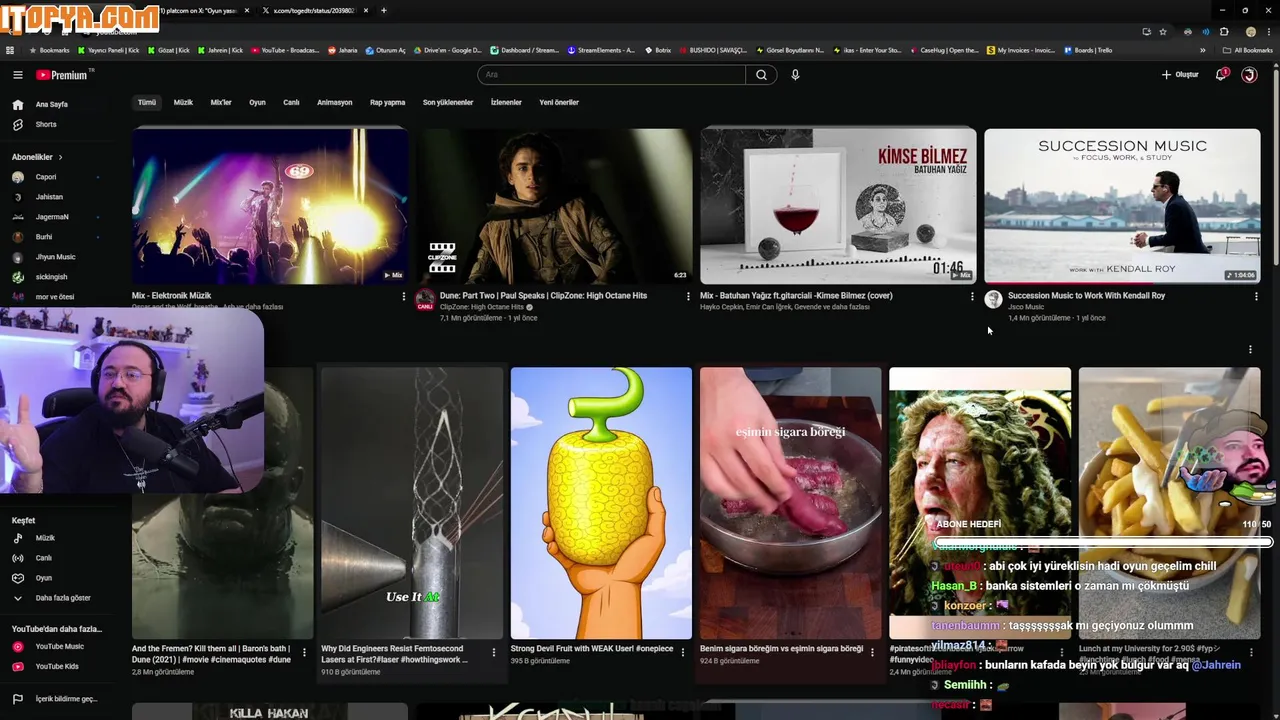Select the Son yüklenenler filter chip
This screenshot has height=720, width=1280.
point(447,102)
